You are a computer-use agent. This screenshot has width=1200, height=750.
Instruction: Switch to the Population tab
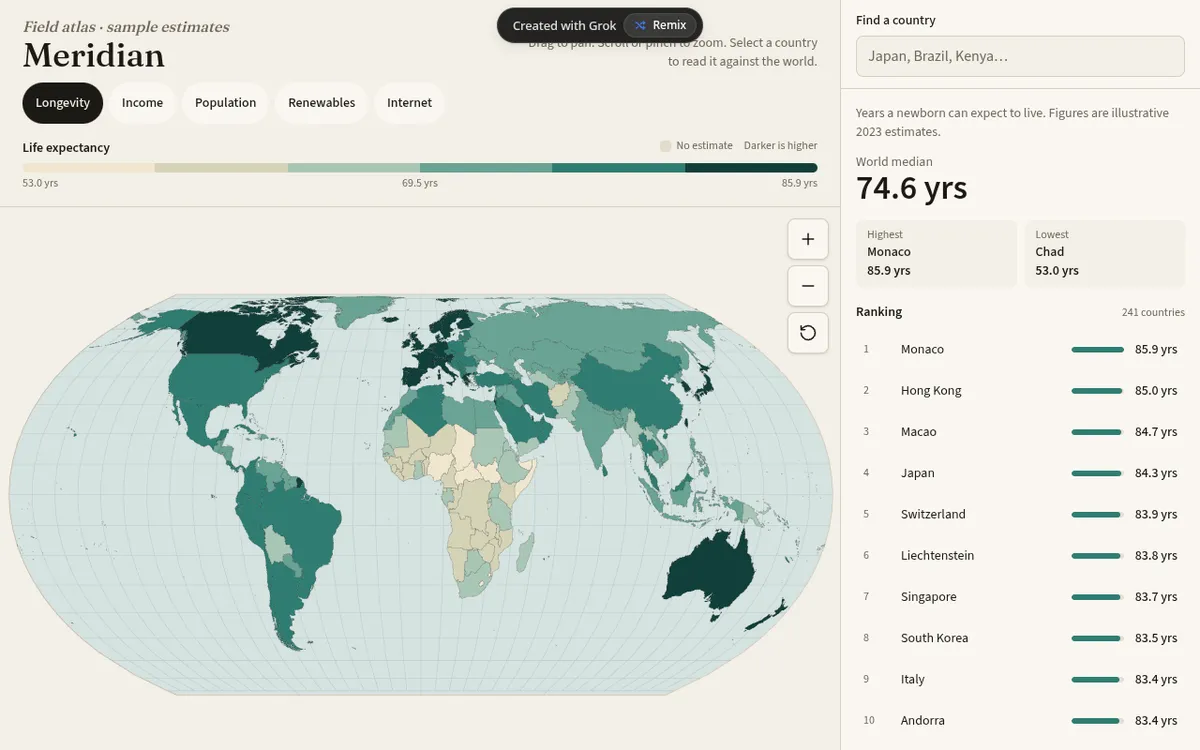click(x=225, y=103)
